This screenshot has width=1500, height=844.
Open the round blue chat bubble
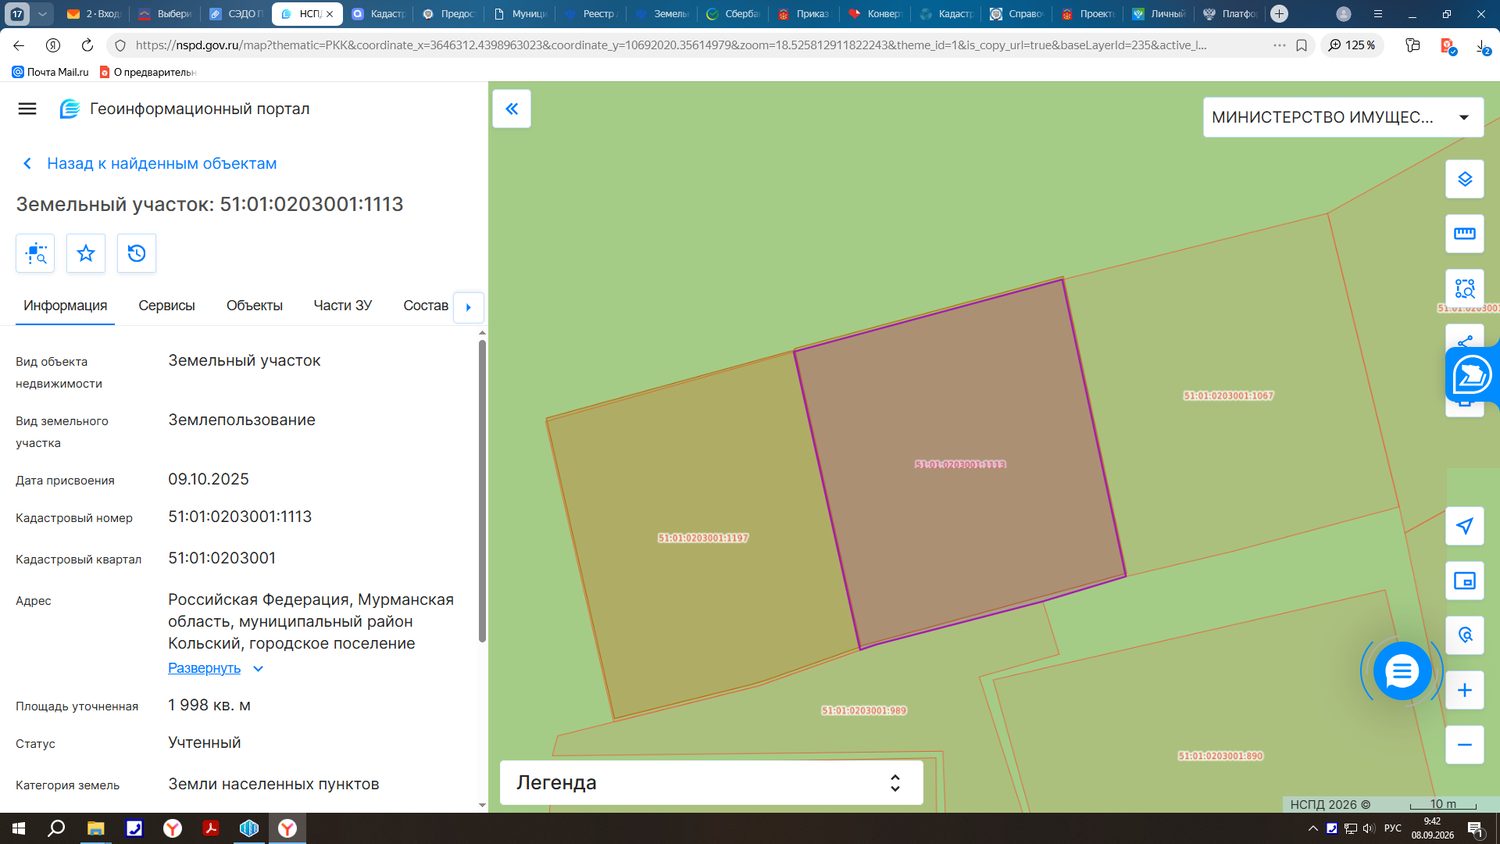[1402, 672]
